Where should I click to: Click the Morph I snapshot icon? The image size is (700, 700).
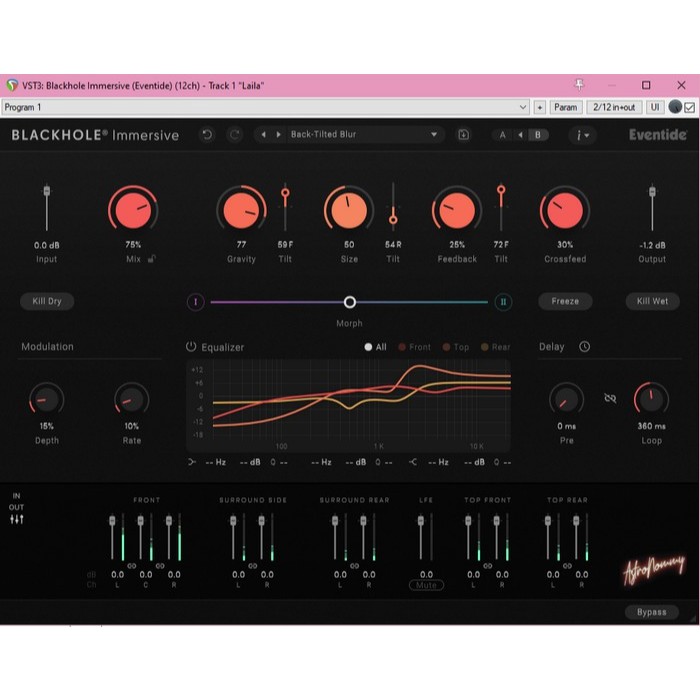tap(196, 302)
